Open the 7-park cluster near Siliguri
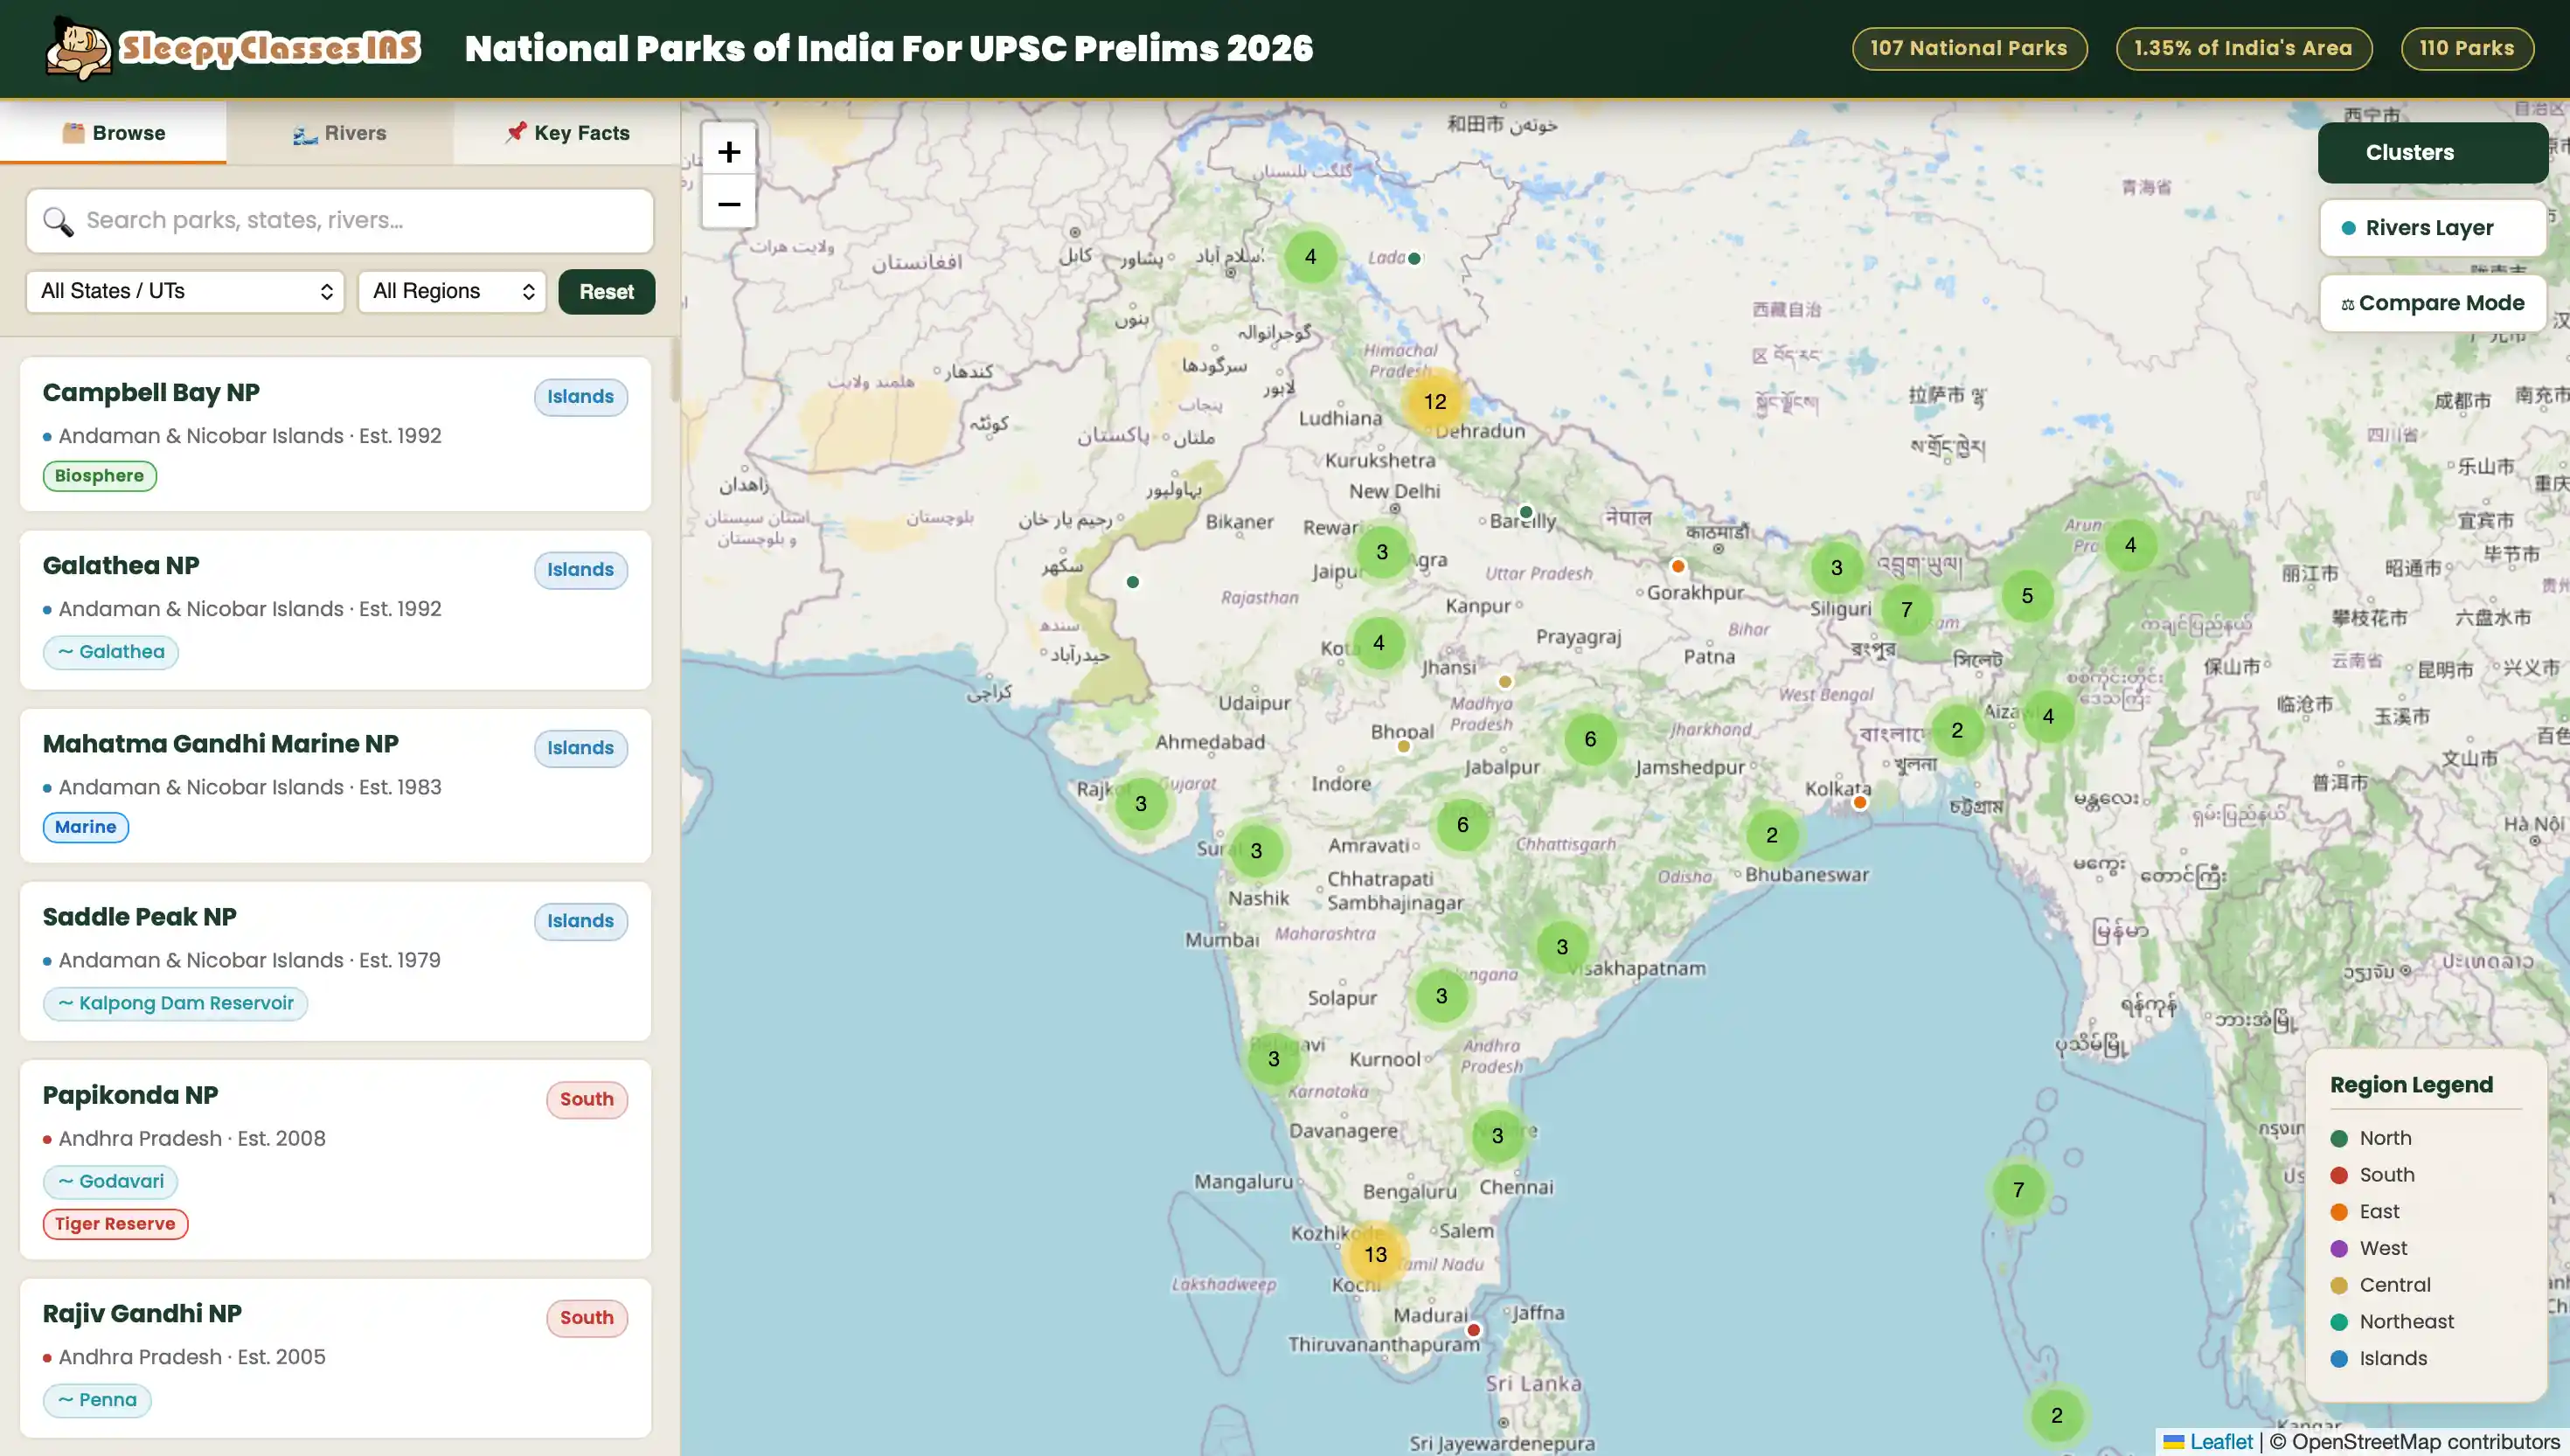This screenshot has height=1456, width=2570. 1906,609
